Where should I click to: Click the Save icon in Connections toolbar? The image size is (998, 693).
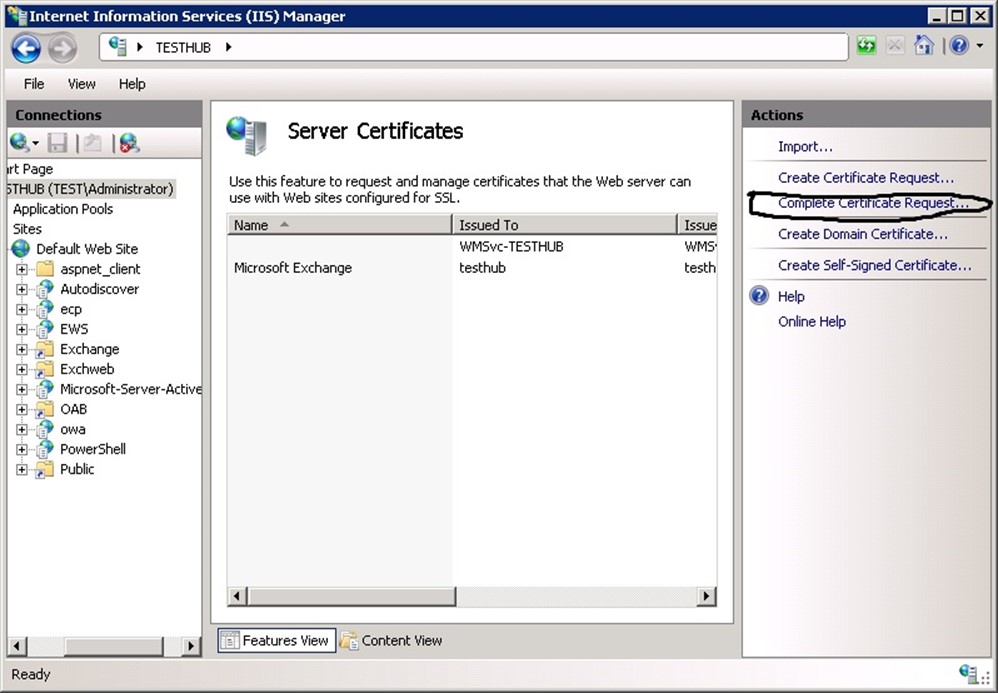click(x=58, y=143)
